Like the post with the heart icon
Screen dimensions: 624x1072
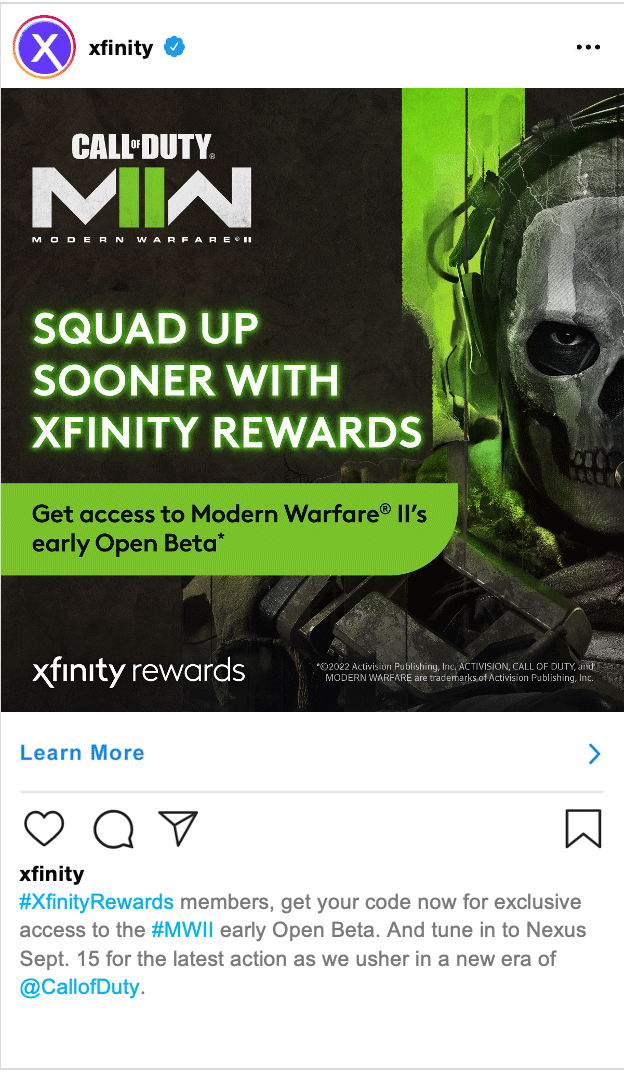click(x=44, y=829)
